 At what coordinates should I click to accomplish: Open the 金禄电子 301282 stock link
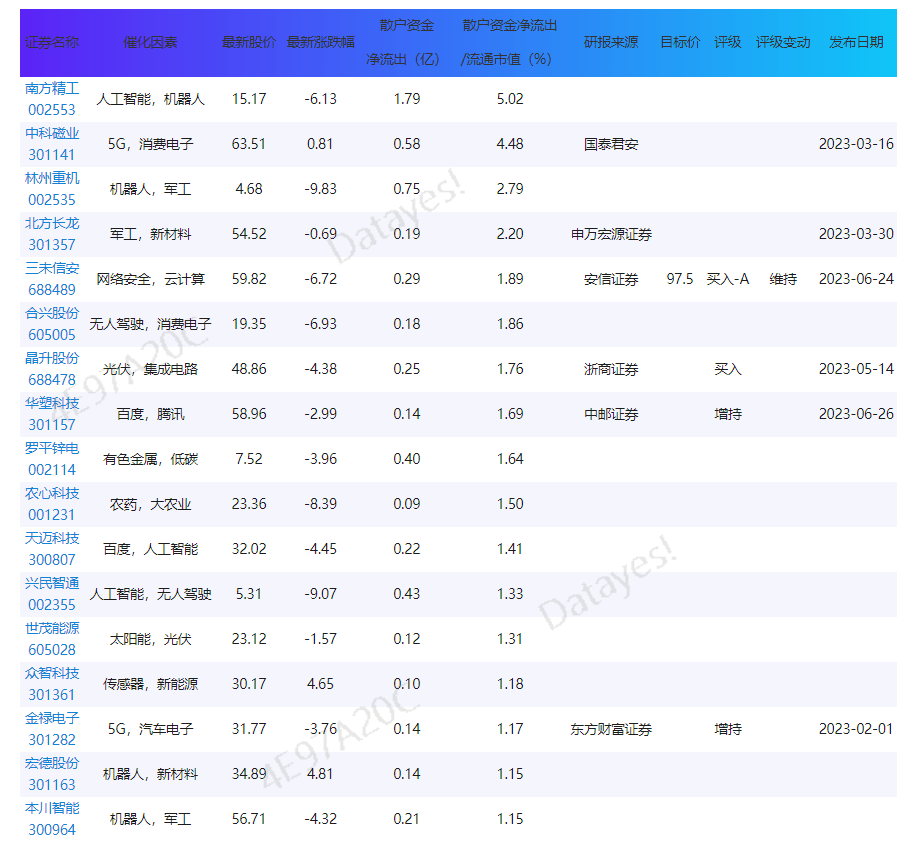tap(52, 729)
